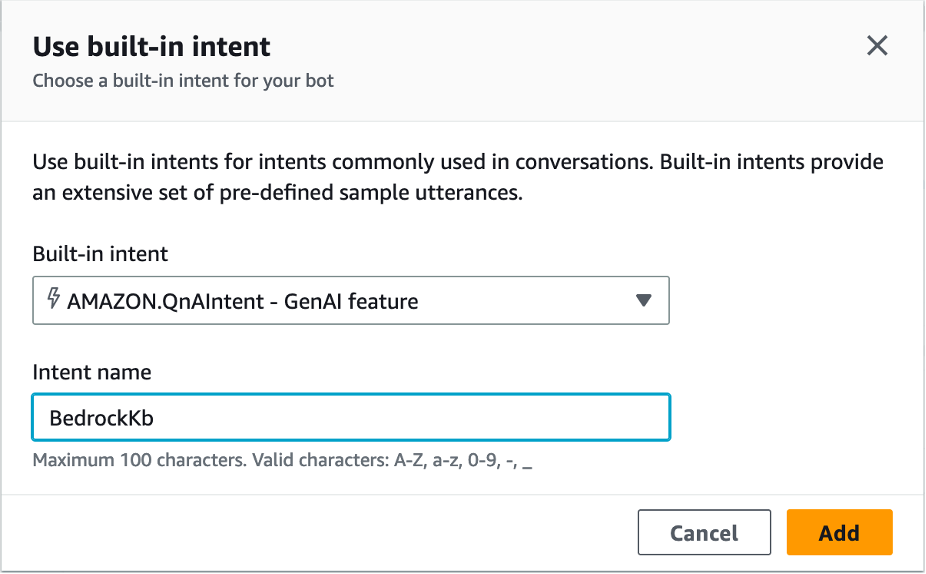
Task: Click the "Maximum 100 characters" hint text
Action: pos(138,462)
